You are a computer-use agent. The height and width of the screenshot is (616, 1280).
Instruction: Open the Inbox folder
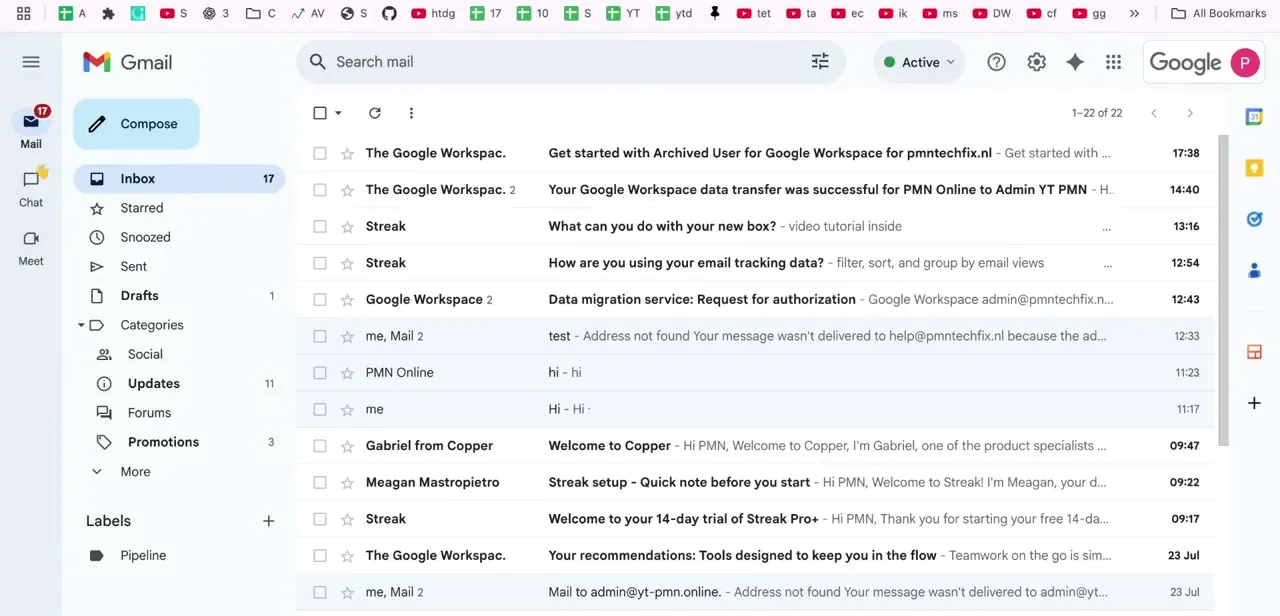point(179,179)
